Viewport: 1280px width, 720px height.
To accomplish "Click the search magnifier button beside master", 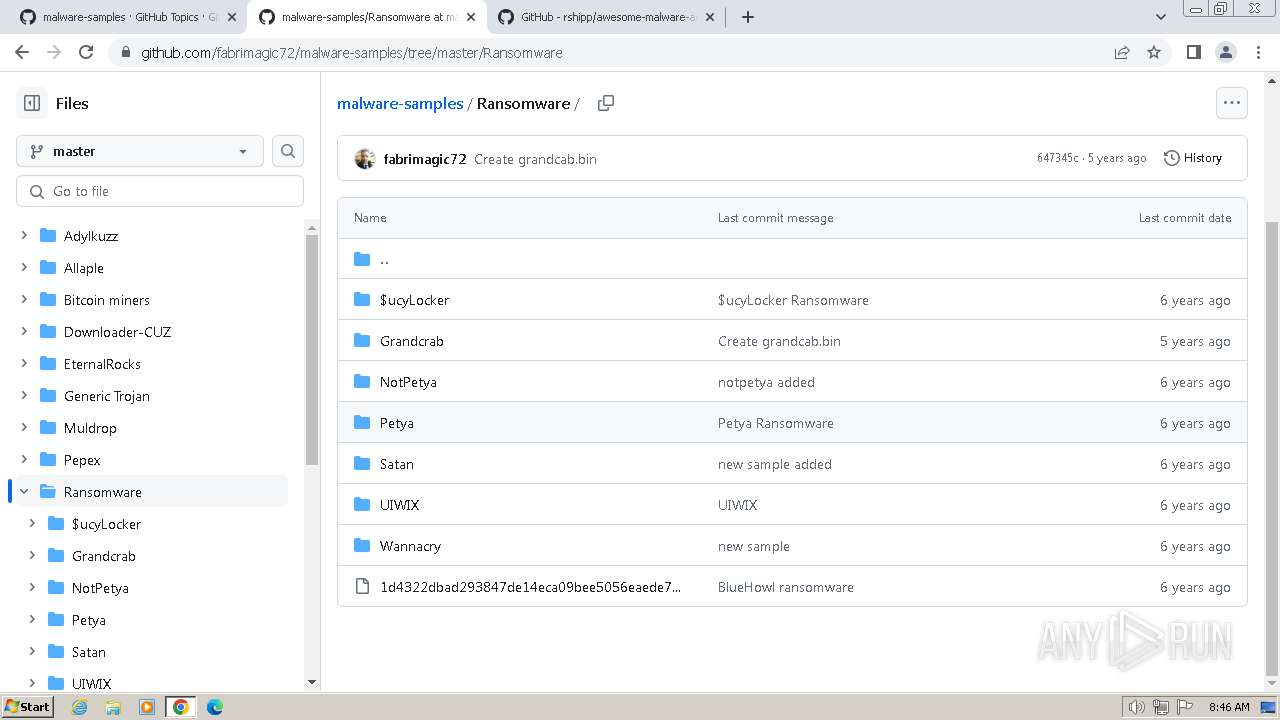I will click(x=288, y=151).
